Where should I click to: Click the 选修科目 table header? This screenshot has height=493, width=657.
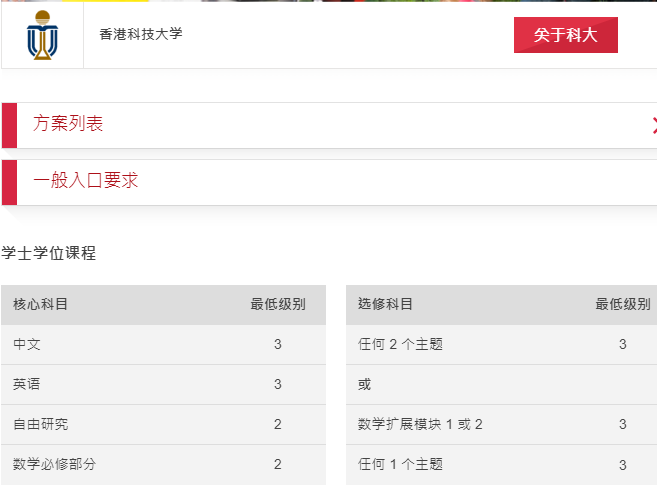click(x=385, y=304)
